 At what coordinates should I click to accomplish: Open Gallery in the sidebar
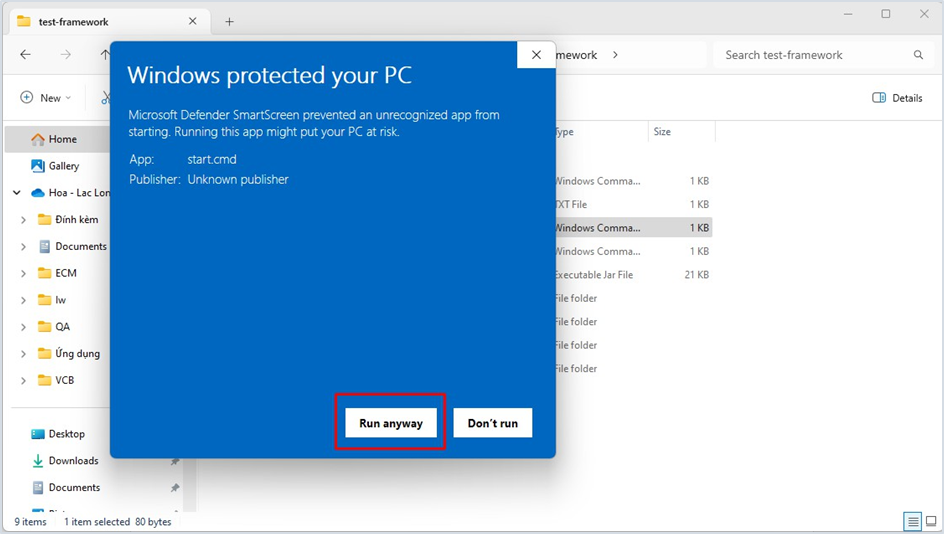[x=63, y=166]
